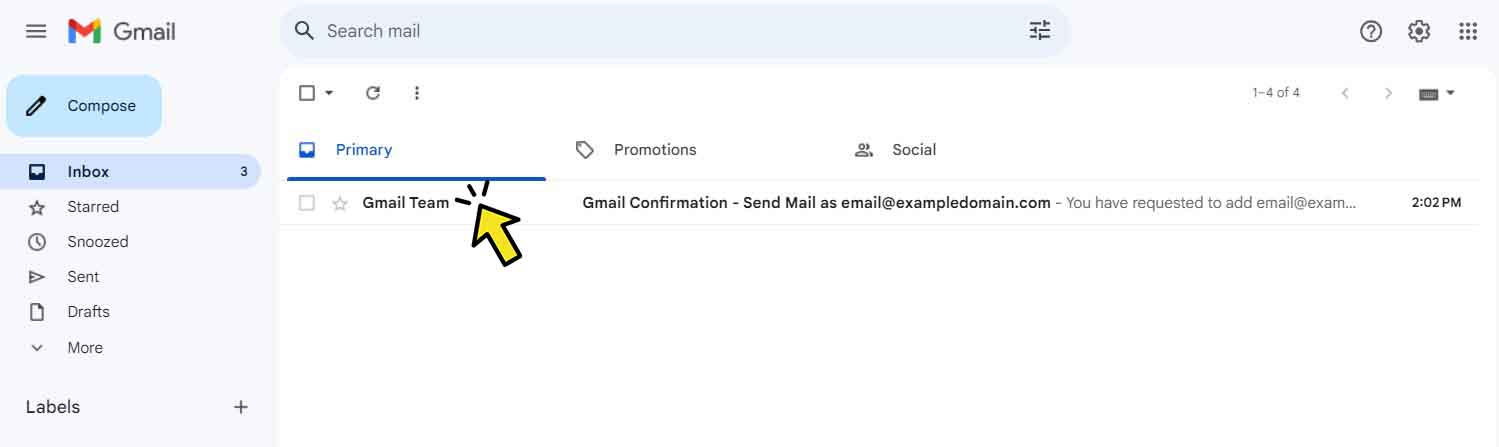Click the search options filter icon
Viewport: 1499px width, 447px height.
click(1040, 31)
